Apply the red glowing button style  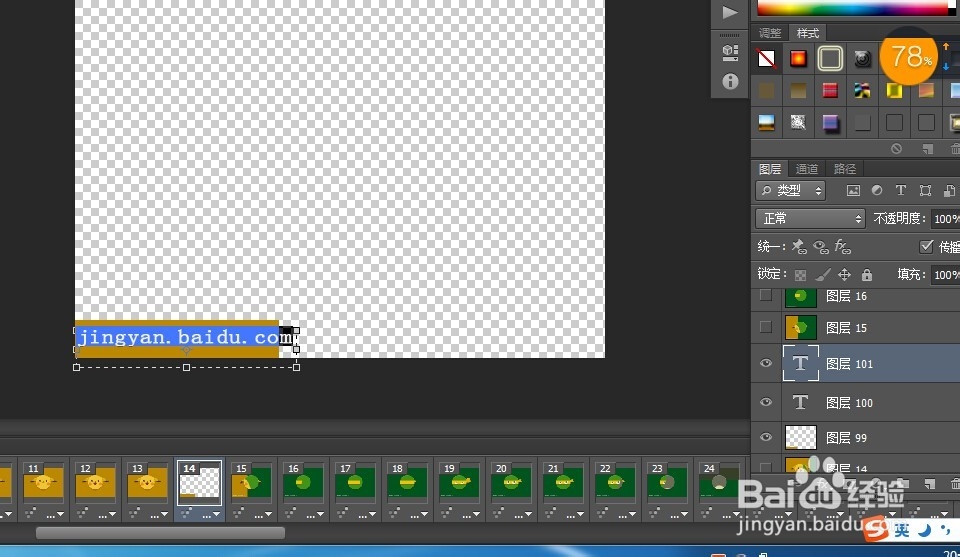click(x=798, y=59)
